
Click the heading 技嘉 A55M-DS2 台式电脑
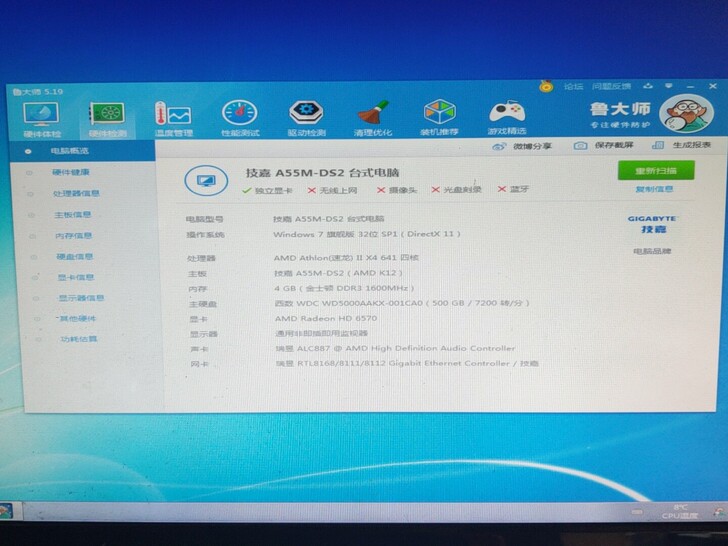pos(322,173)
